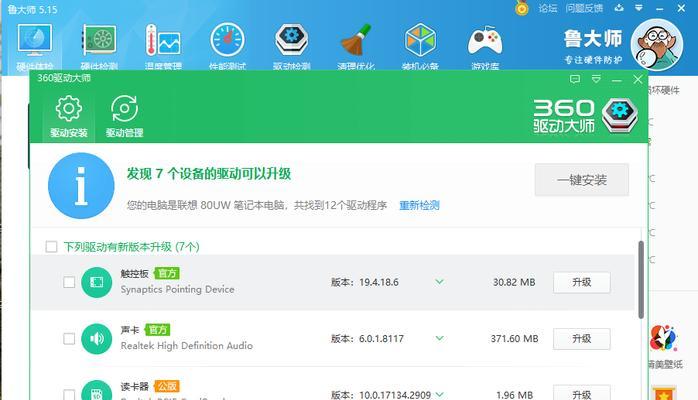698x400 pixels.
Task: Expand version dropdown for 10.0.17134.2909
Action: click(x=439, y=394)
